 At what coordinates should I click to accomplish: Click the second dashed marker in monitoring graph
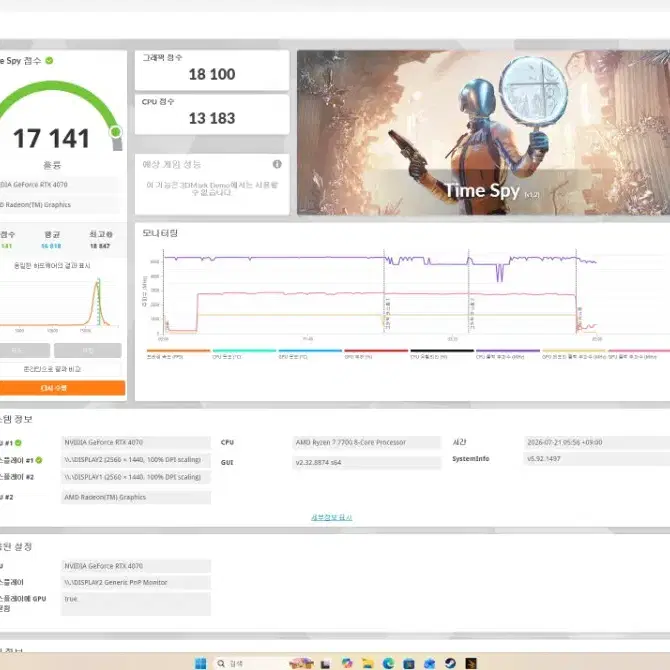(469, 291)
